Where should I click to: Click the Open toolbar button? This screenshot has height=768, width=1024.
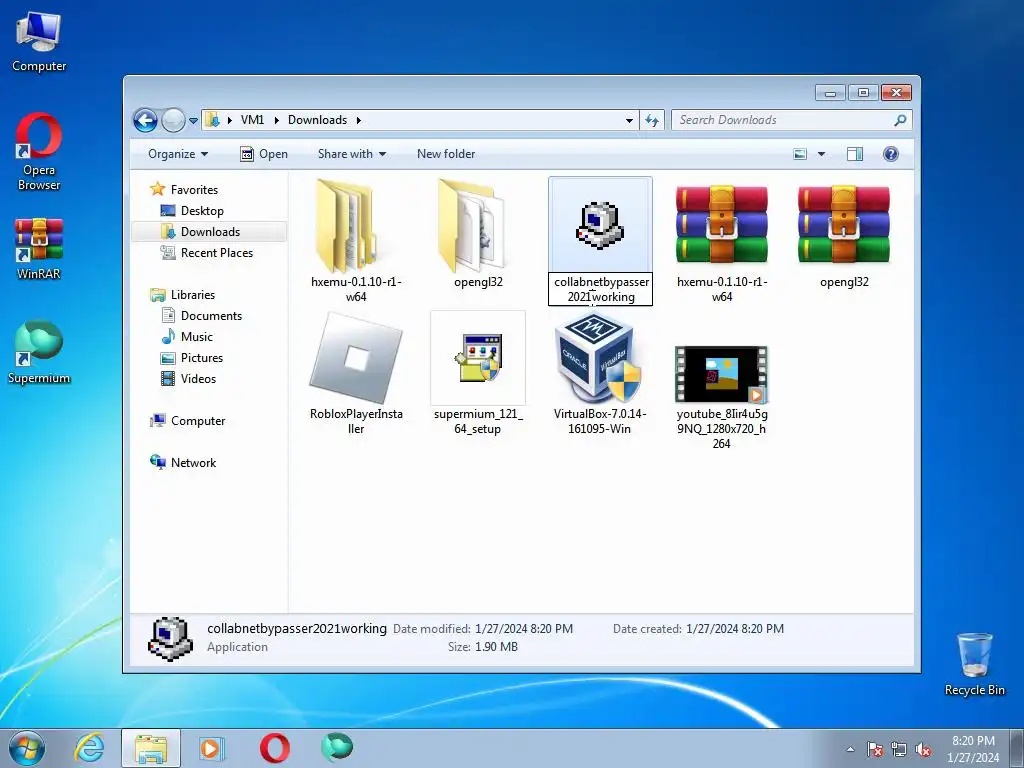[264, 154]
